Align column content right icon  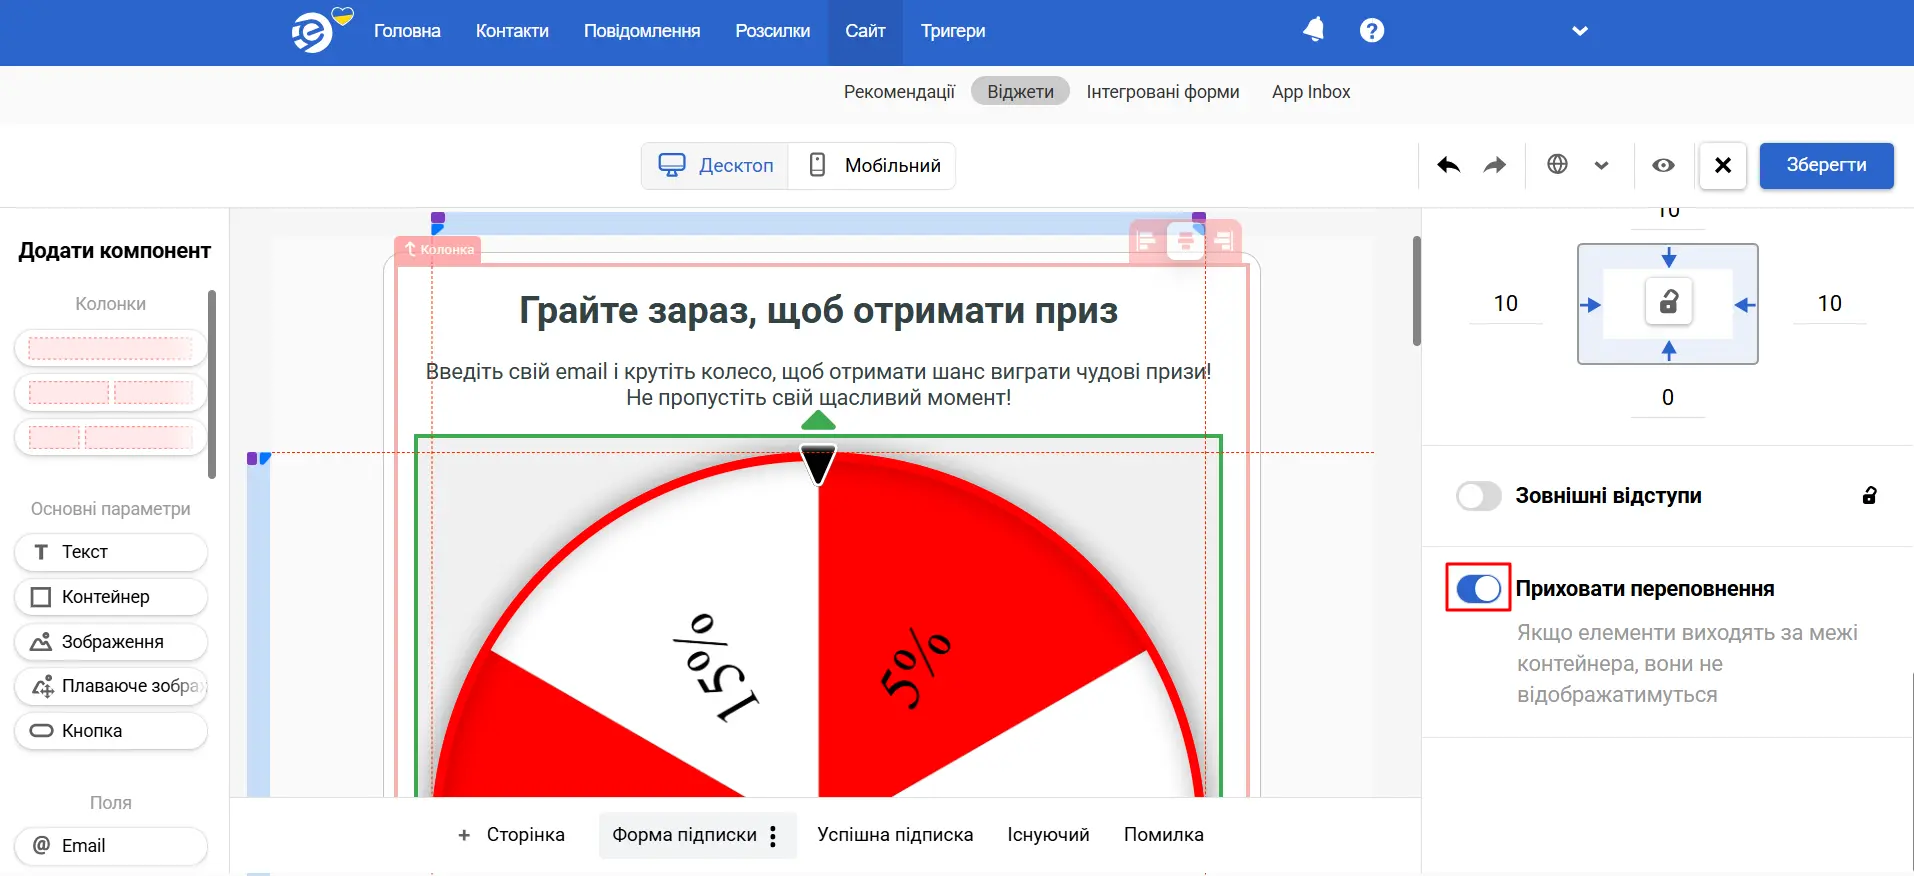pyautogui.click(x=1223, y=240)
